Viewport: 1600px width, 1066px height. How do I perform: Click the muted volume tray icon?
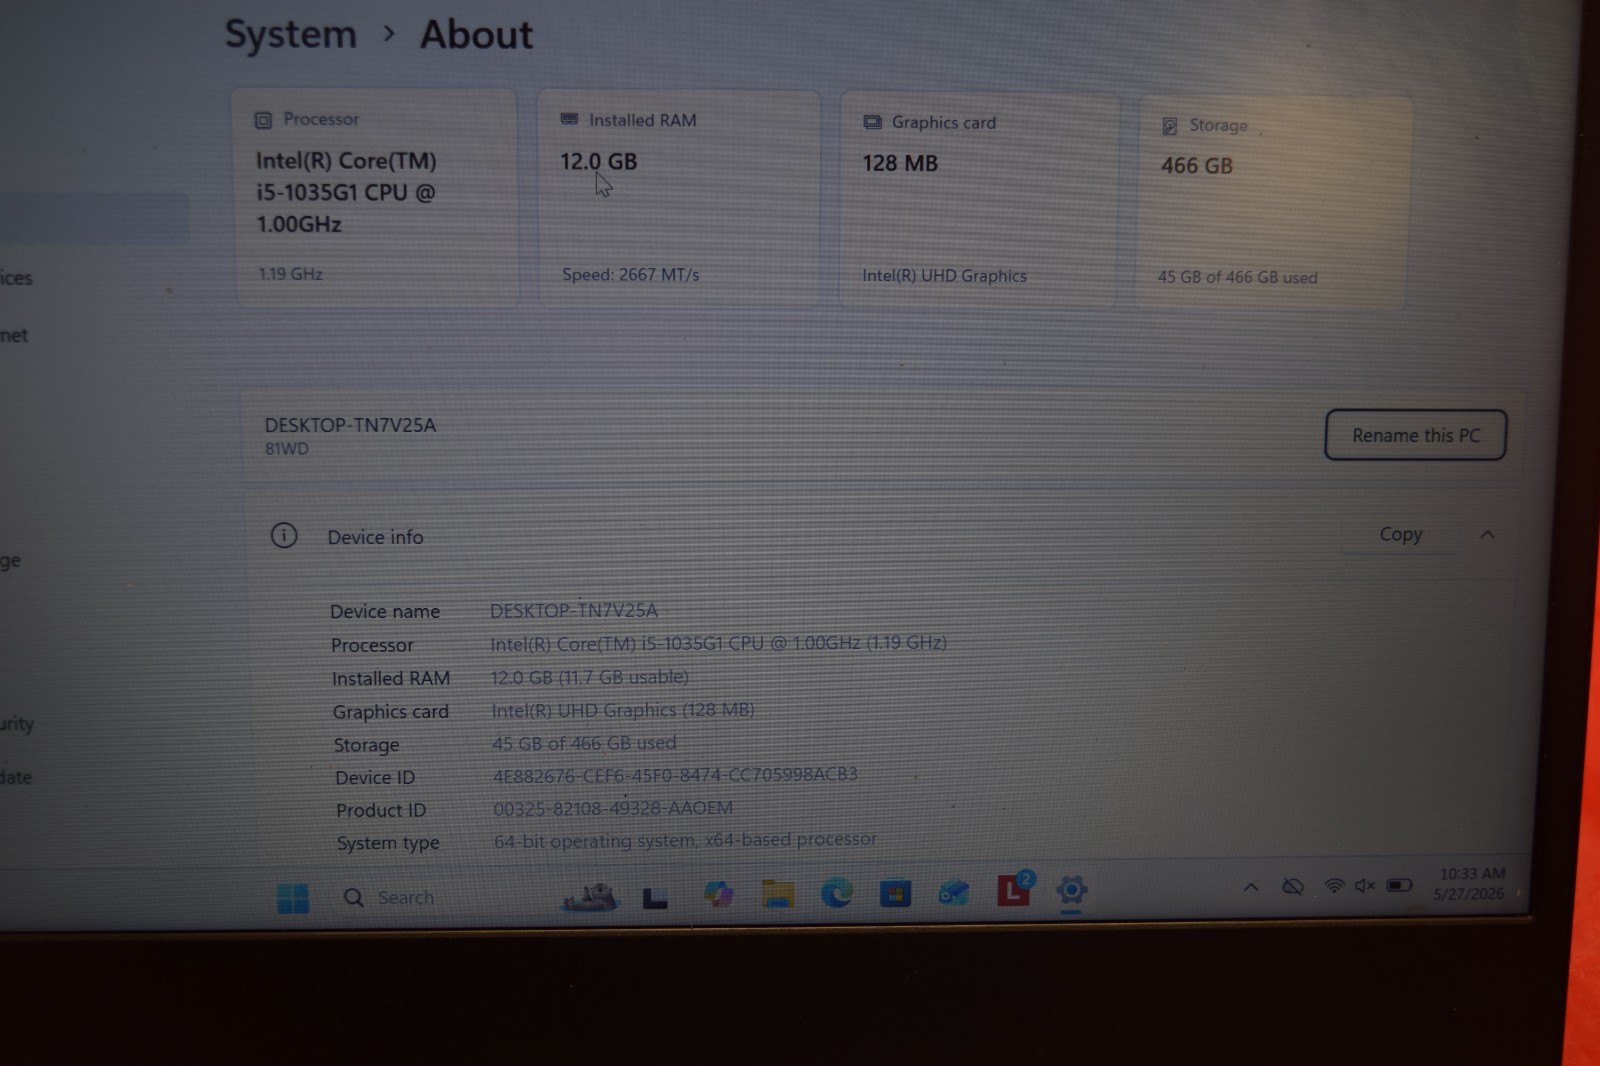[1365, 885]
